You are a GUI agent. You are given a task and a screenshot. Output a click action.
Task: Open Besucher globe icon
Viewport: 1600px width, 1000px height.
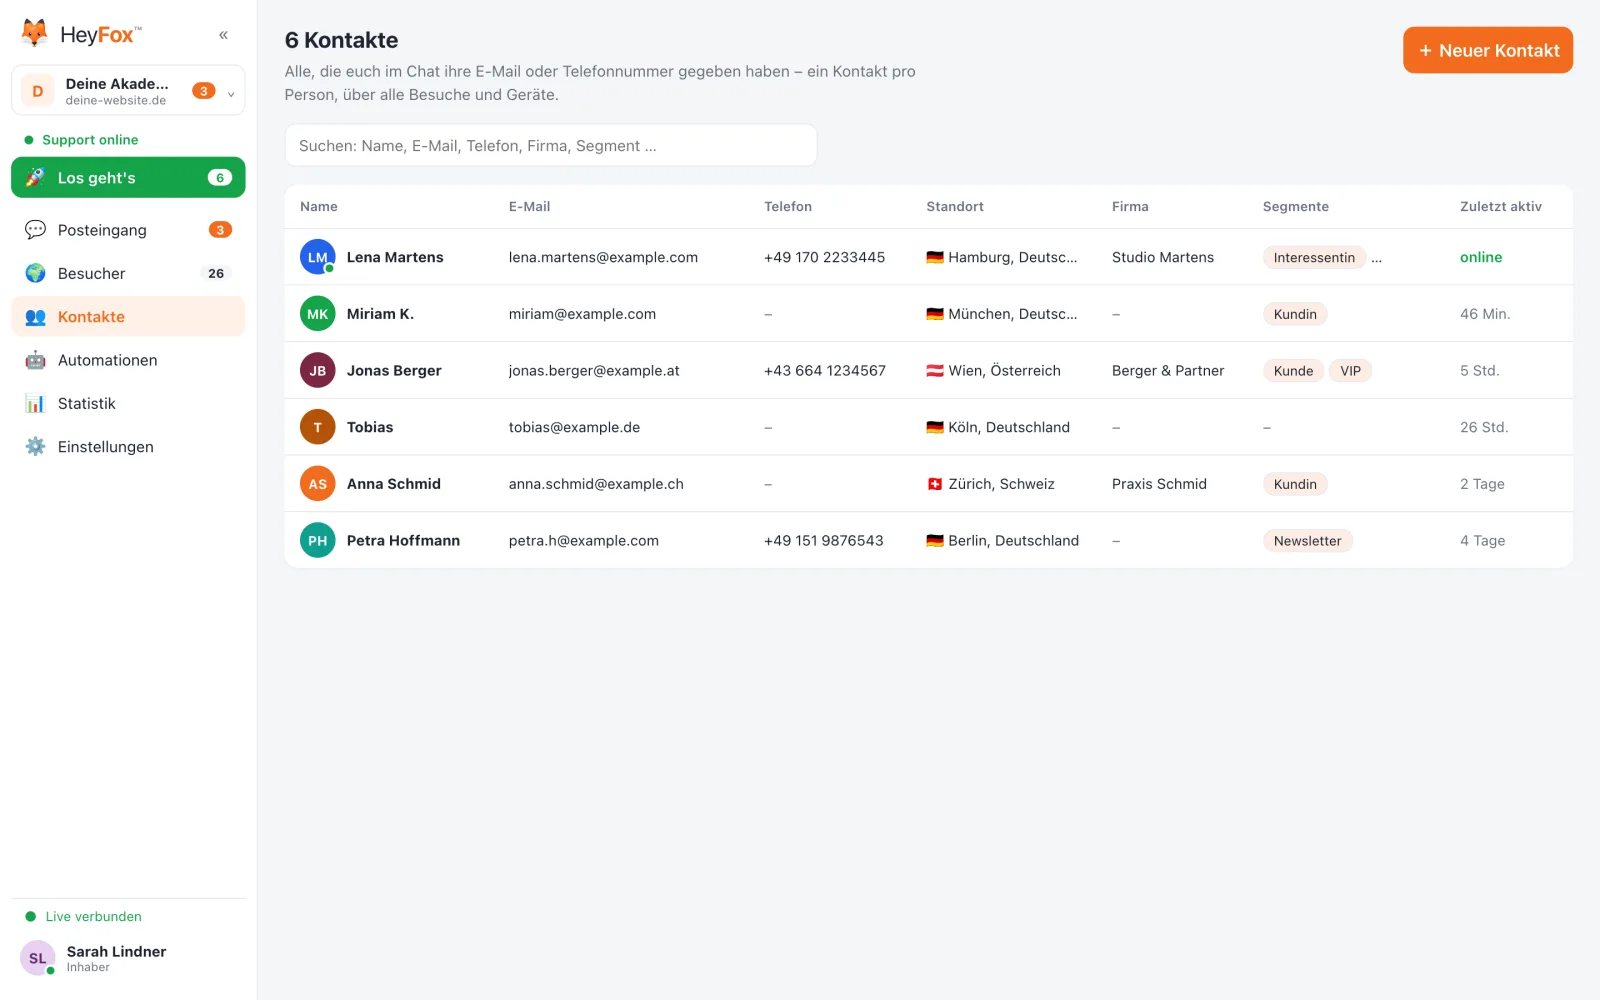(x=35, y=273)
